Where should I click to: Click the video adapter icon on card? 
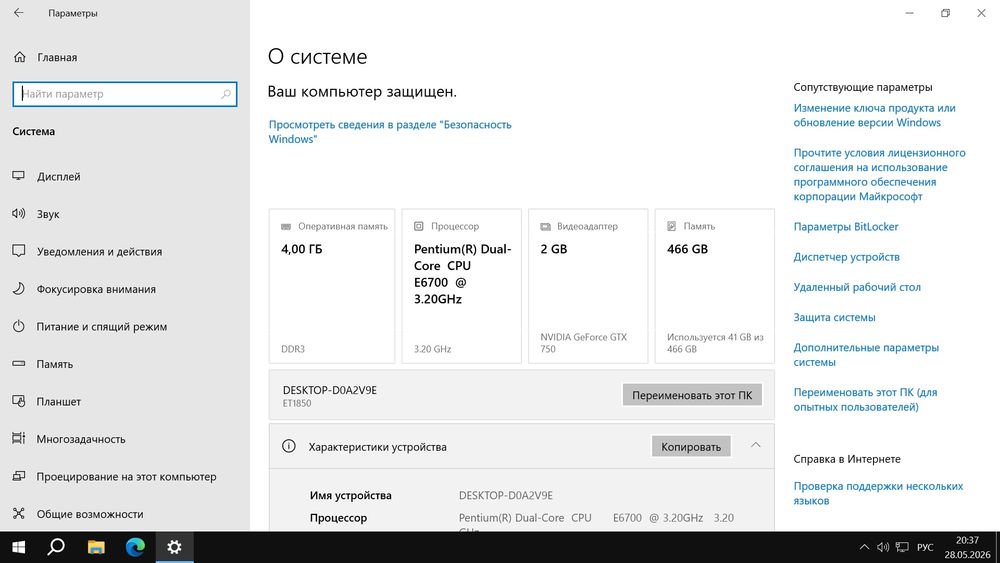[545, 226]
